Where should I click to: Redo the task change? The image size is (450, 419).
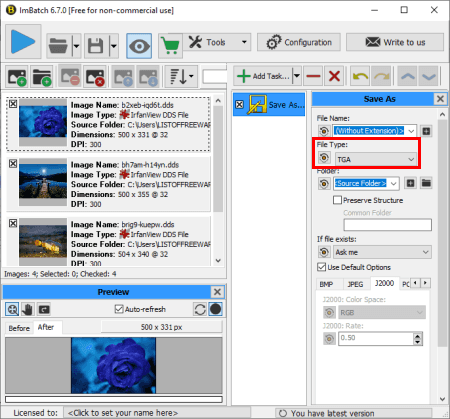381,76
